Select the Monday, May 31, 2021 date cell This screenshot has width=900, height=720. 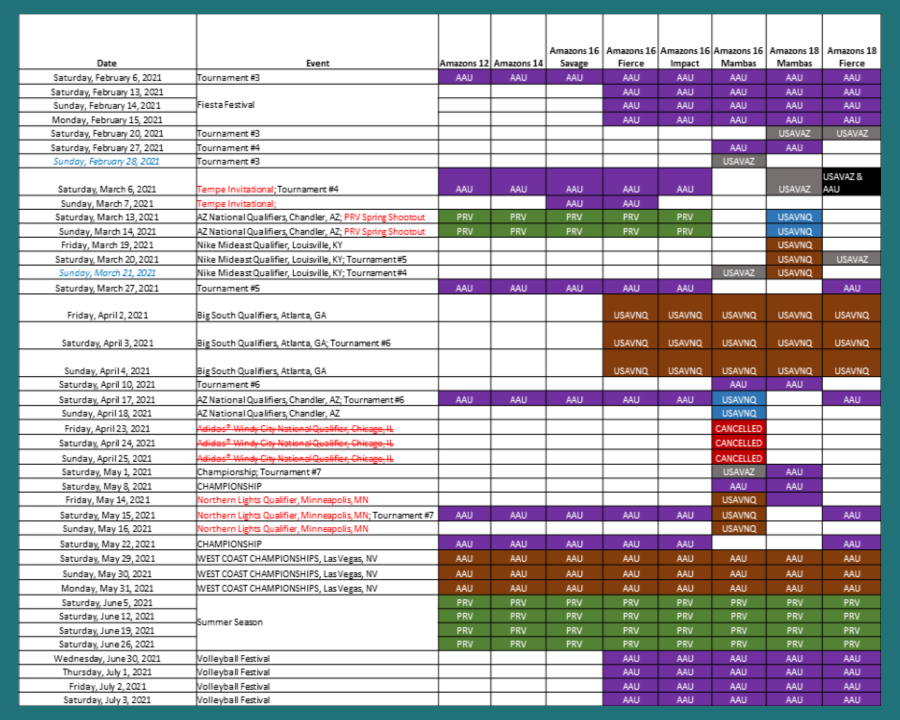[108, 588]
